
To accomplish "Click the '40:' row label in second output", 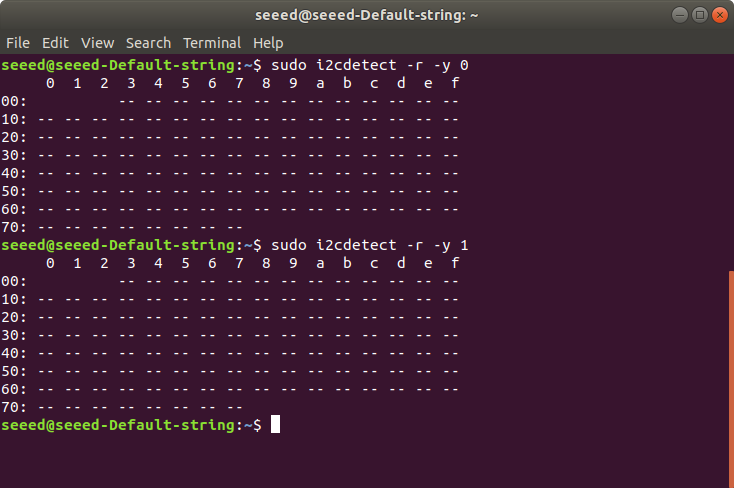I will [14, 353].
